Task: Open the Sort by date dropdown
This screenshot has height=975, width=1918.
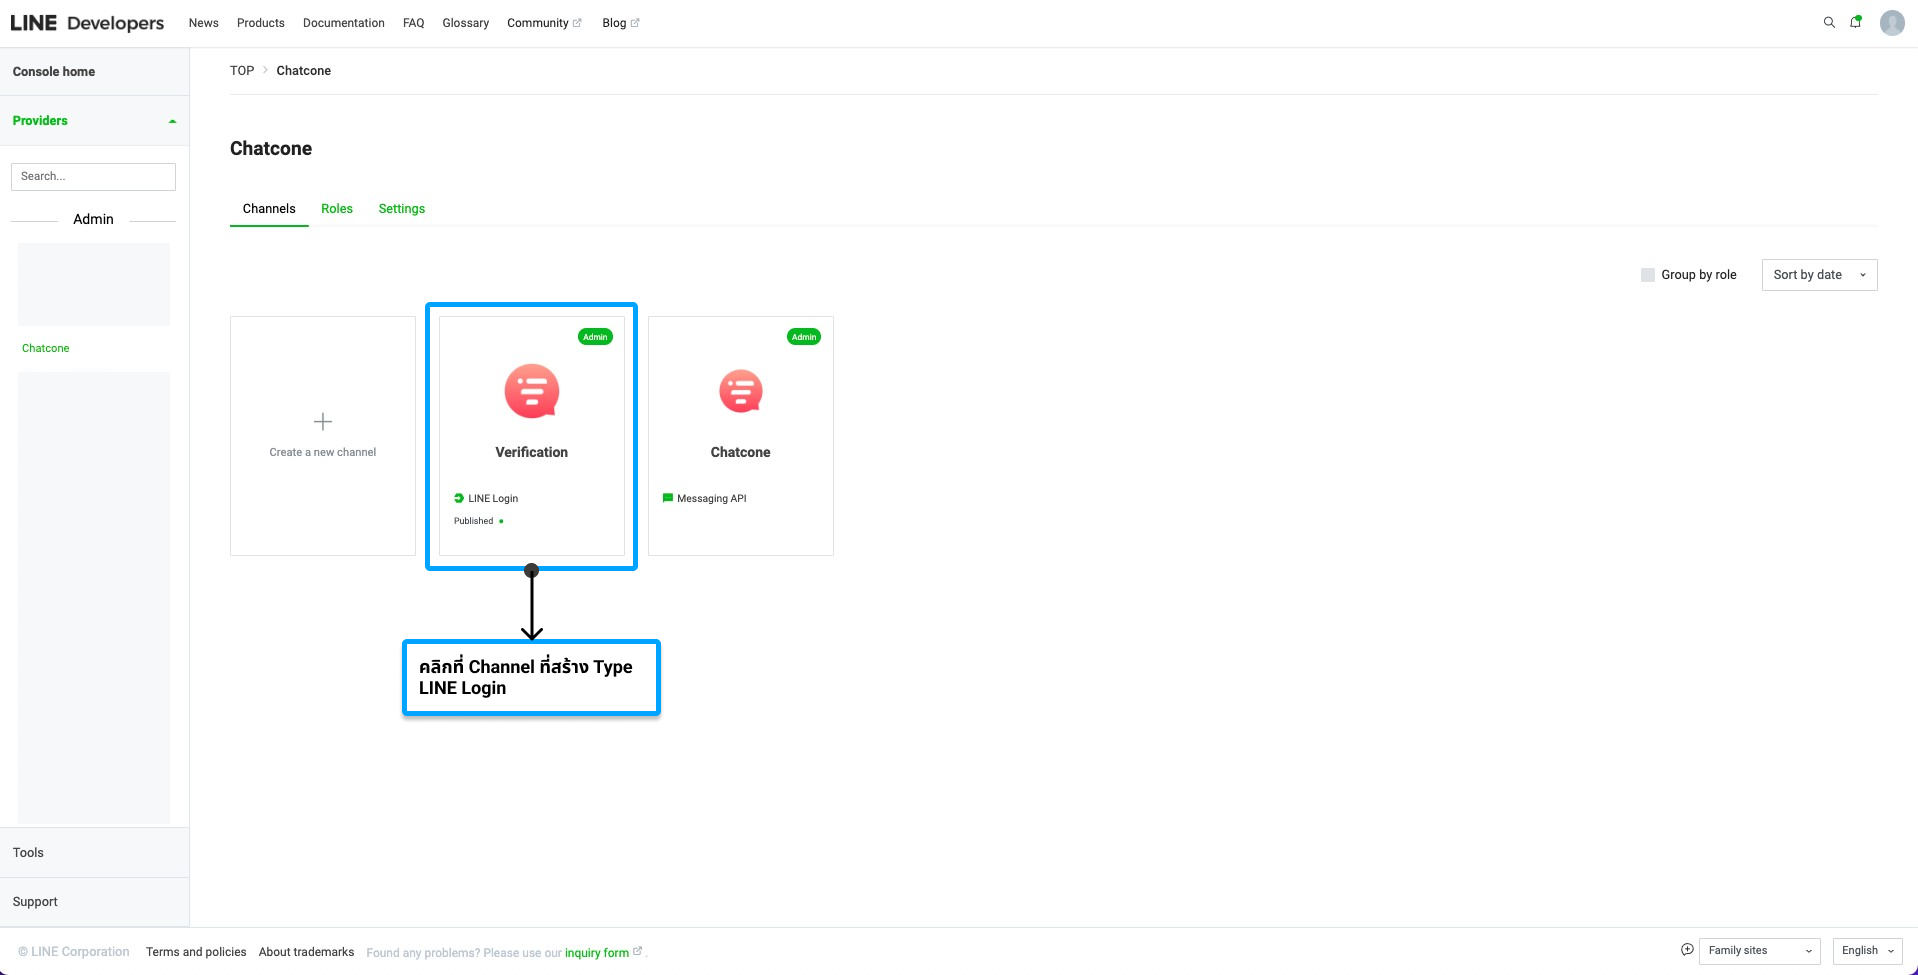Action: click(1819, 275)
